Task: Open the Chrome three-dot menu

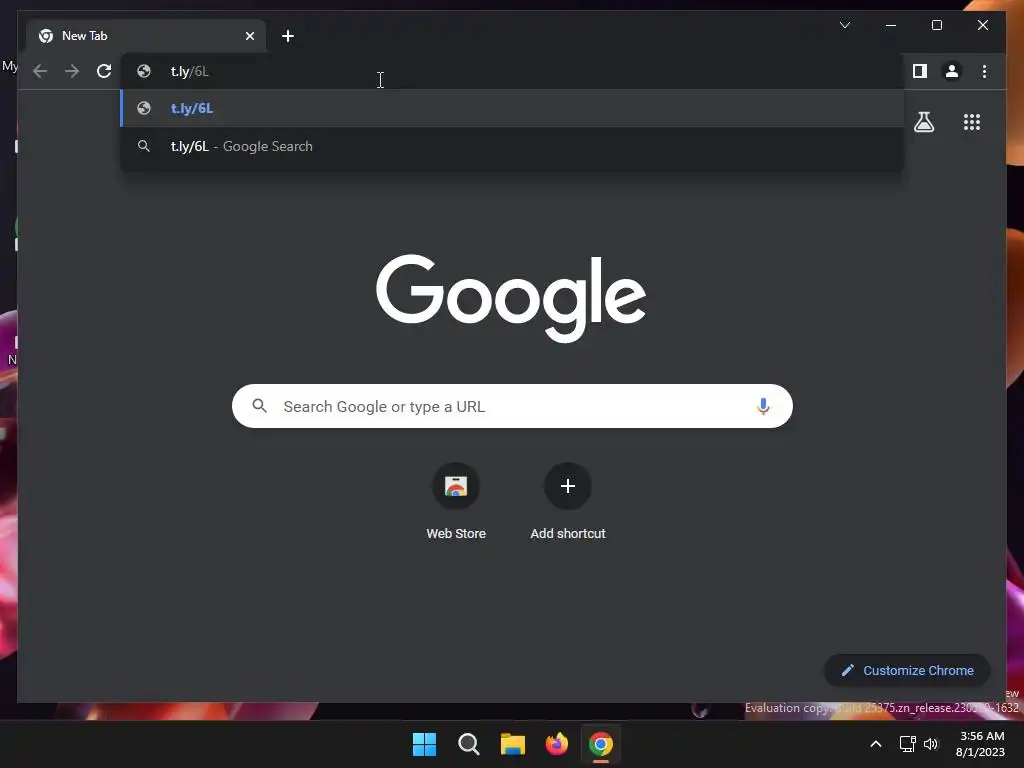Action: [x=984, y=71]
